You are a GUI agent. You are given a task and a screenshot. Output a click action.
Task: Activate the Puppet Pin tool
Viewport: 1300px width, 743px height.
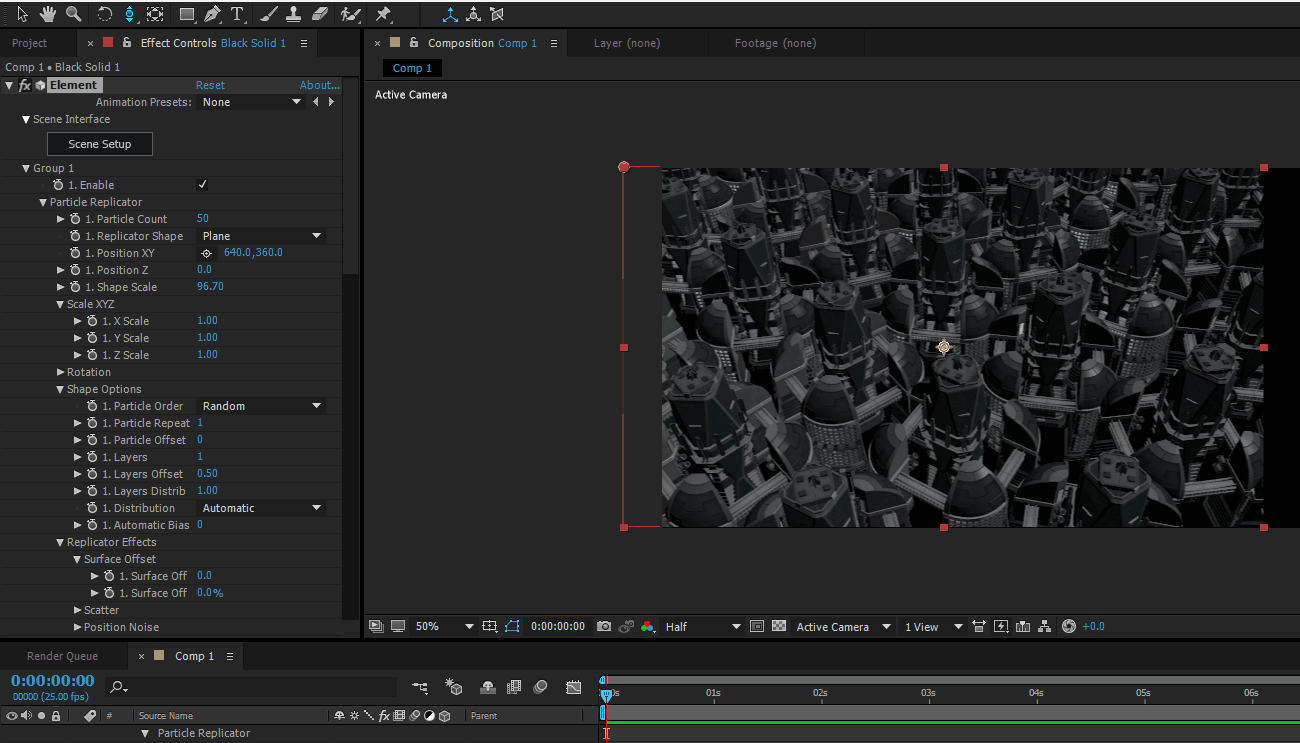coord(383,14)
